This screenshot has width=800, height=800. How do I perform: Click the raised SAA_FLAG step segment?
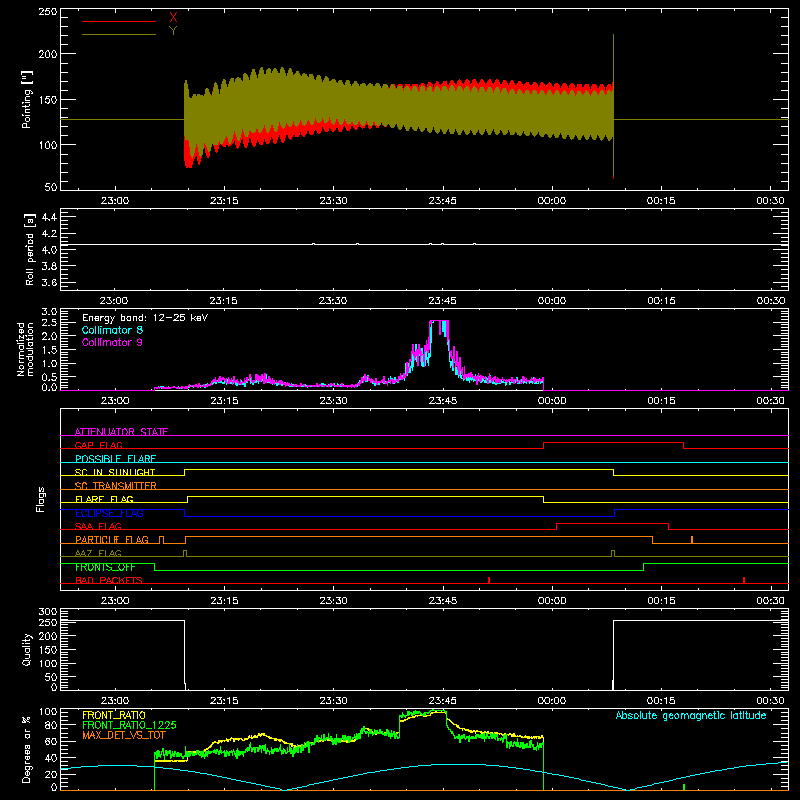tap(612, 524)
